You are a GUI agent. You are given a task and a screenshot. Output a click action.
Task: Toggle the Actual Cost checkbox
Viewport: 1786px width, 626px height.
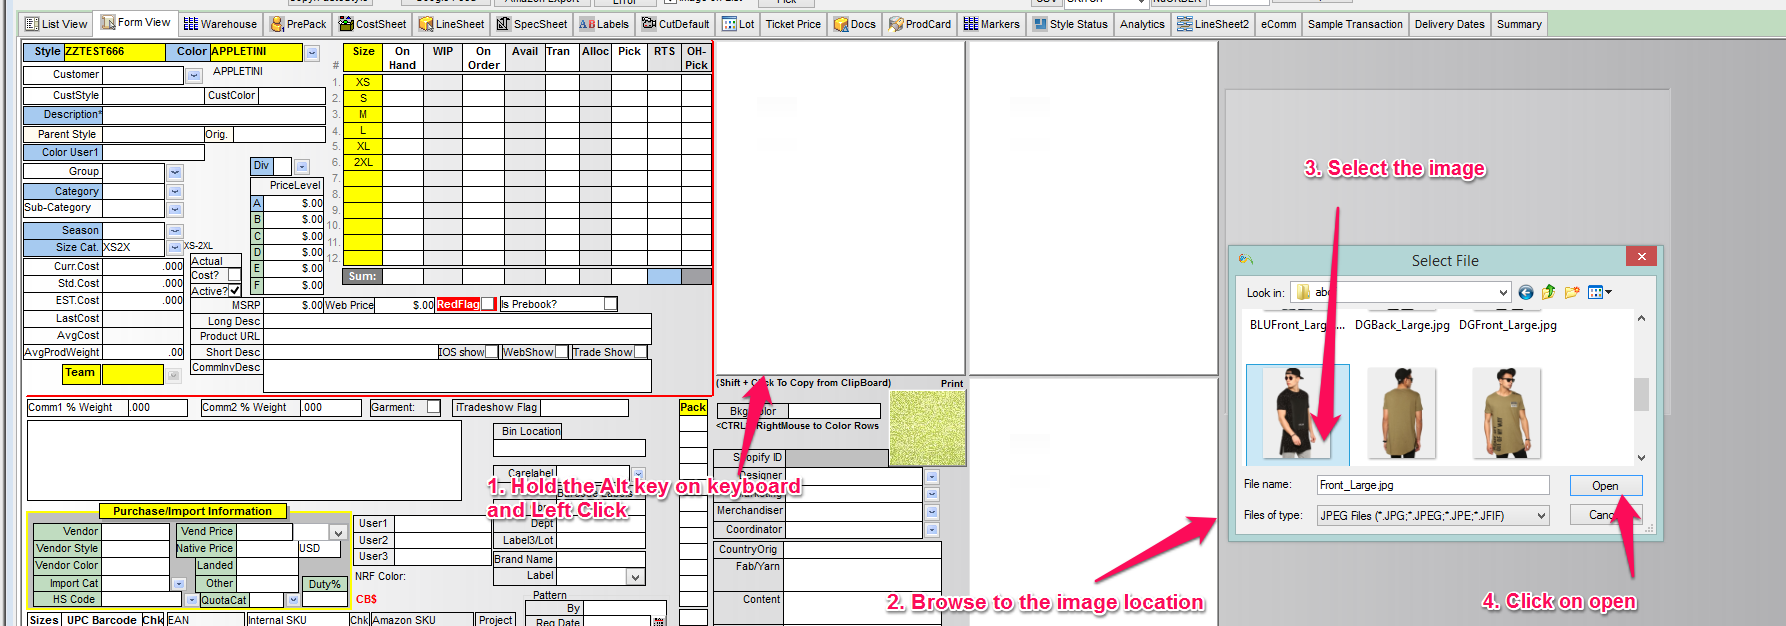234,275
